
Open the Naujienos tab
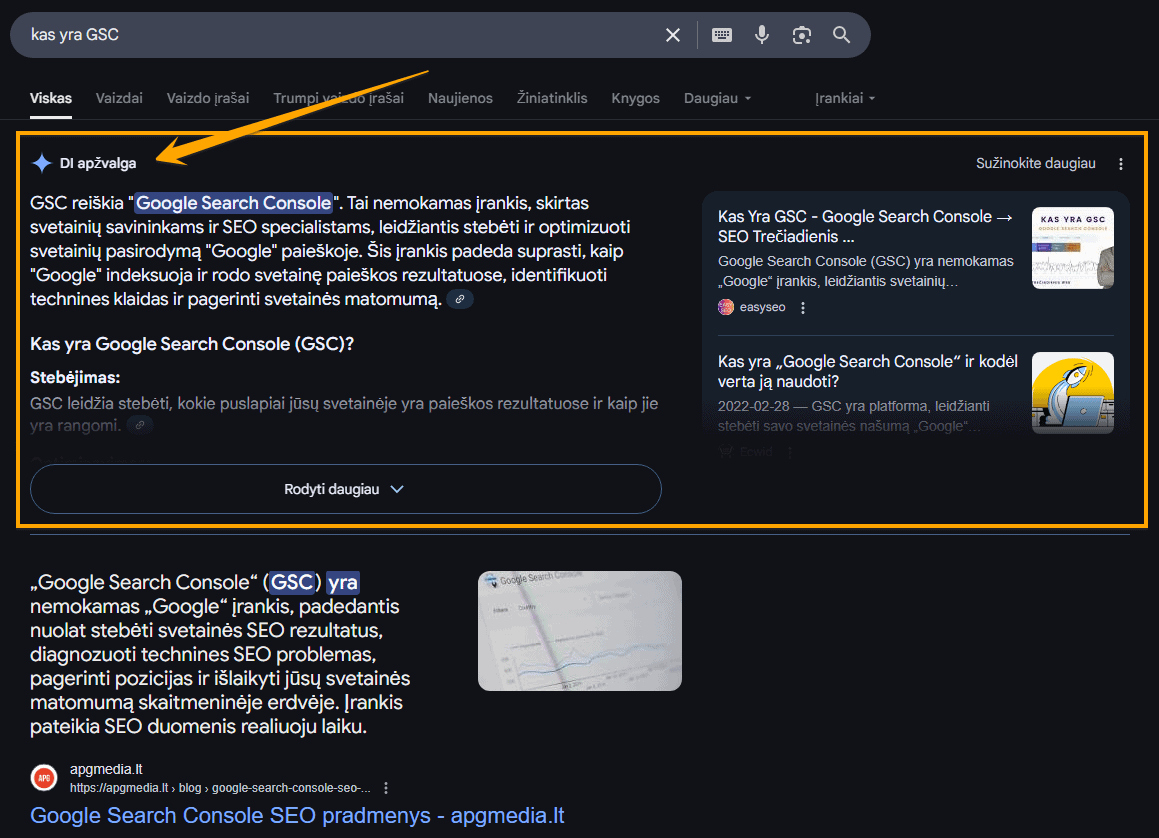(x=460, y=98)
